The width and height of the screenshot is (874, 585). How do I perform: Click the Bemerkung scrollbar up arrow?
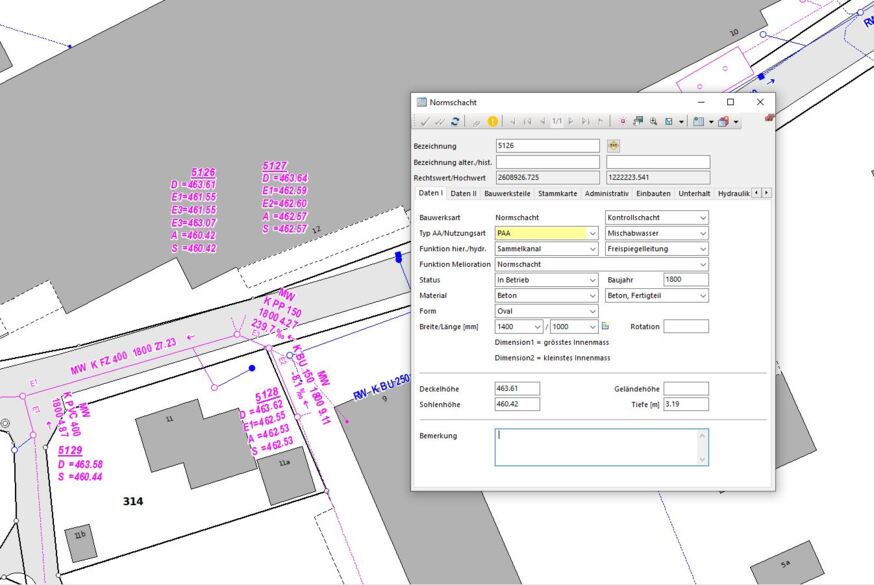click(x=702, y=435)
